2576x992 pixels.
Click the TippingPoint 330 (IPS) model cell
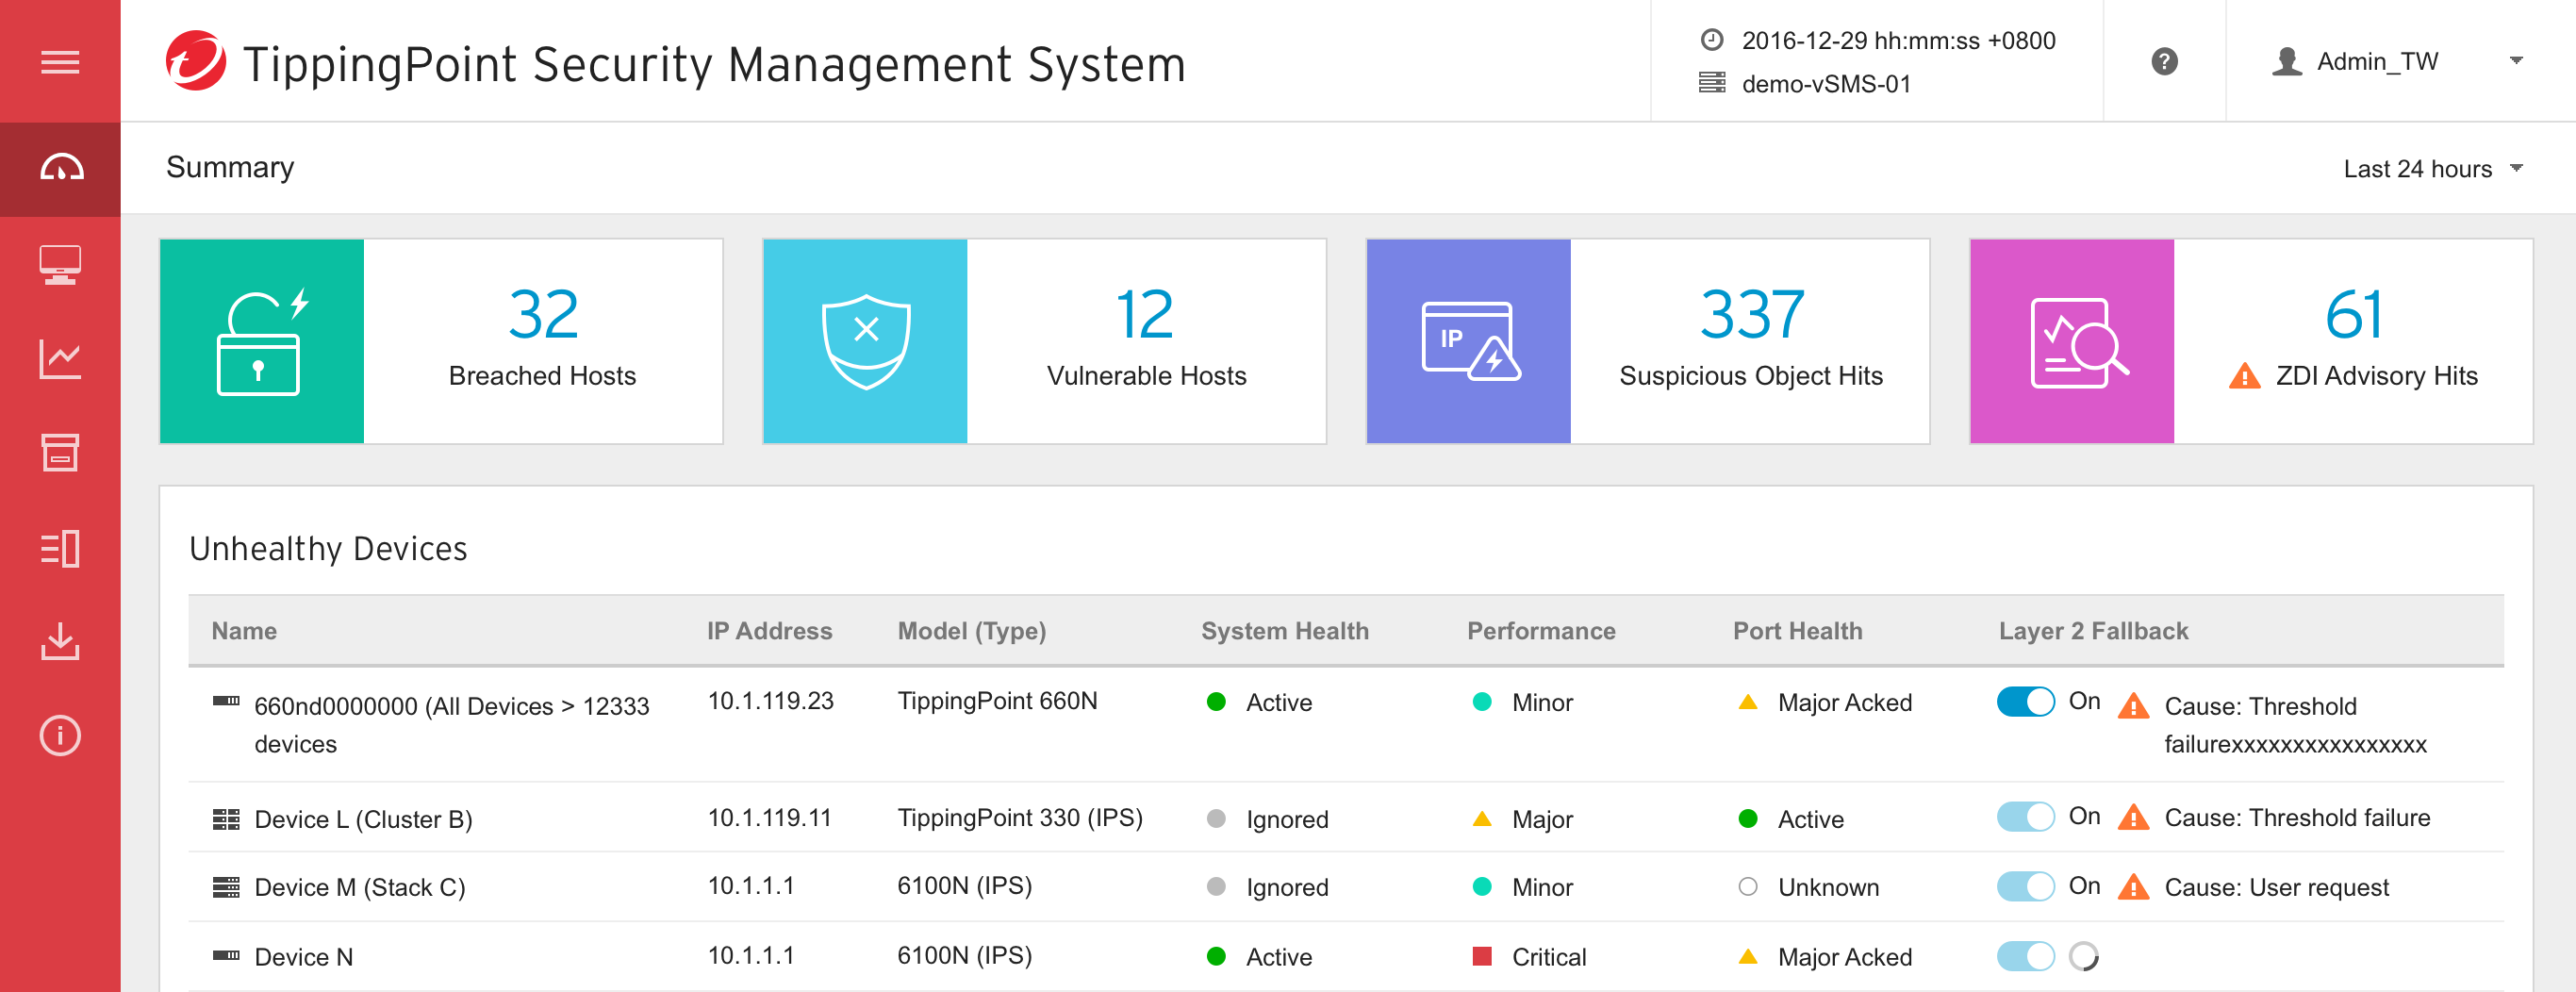pos(1019,818)
